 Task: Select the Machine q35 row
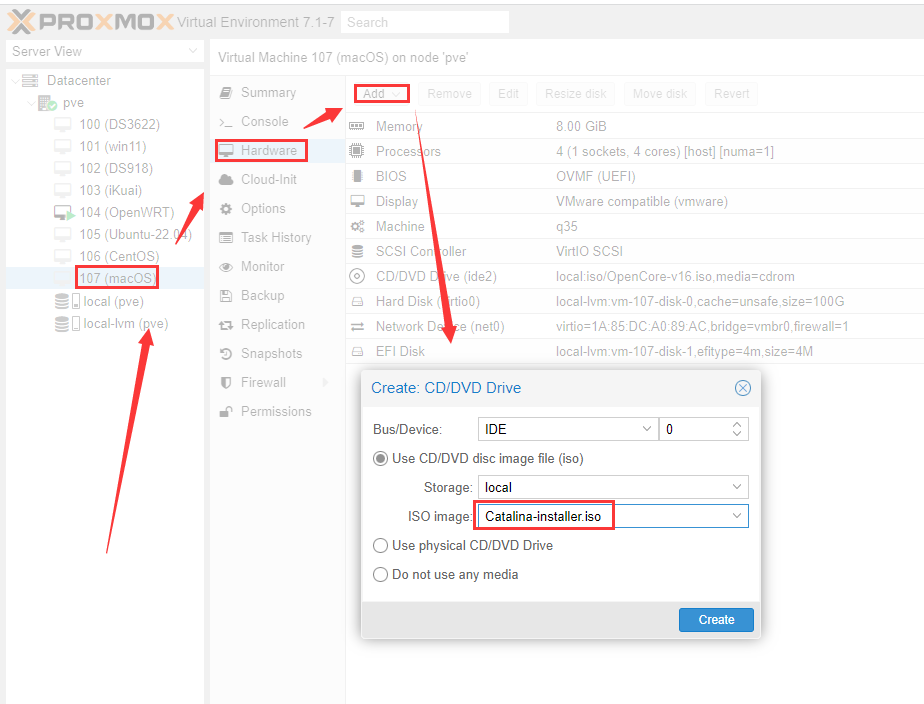click(635, 226)
